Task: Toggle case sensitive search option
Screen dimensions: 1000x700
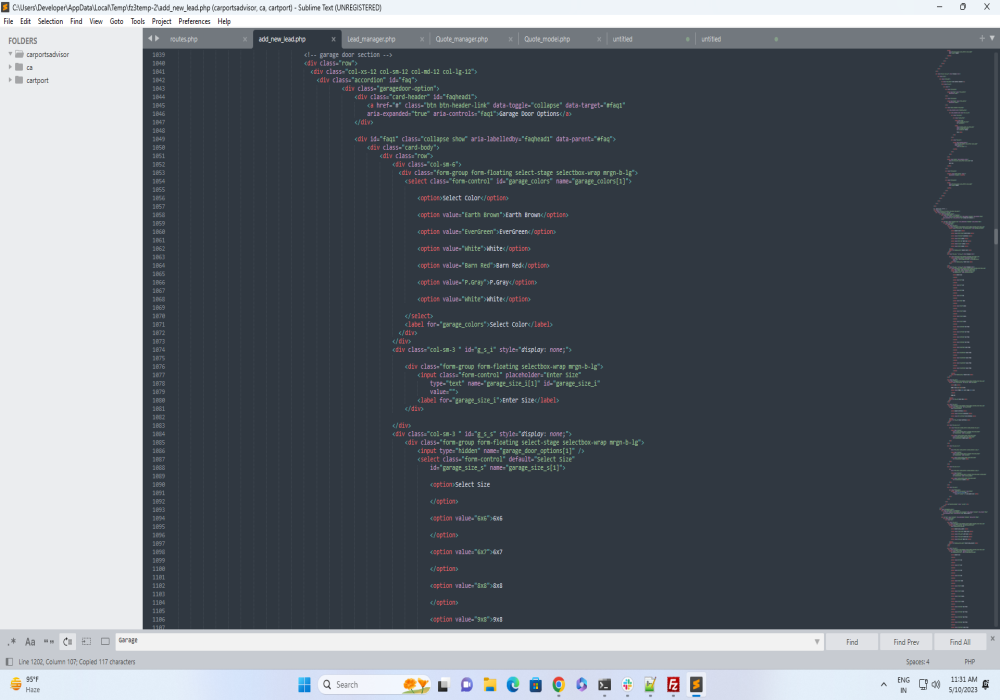Action: coord(30,641)
